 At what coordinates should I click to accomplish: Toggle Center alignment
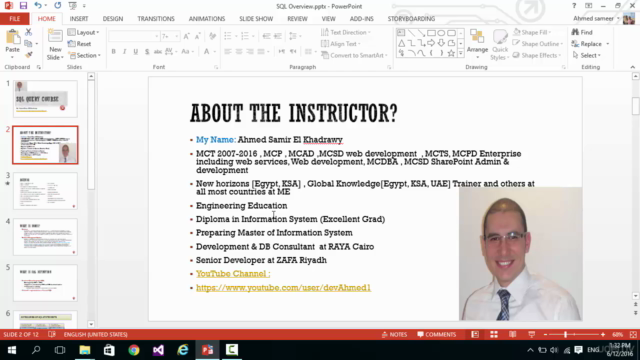point(239,51)
